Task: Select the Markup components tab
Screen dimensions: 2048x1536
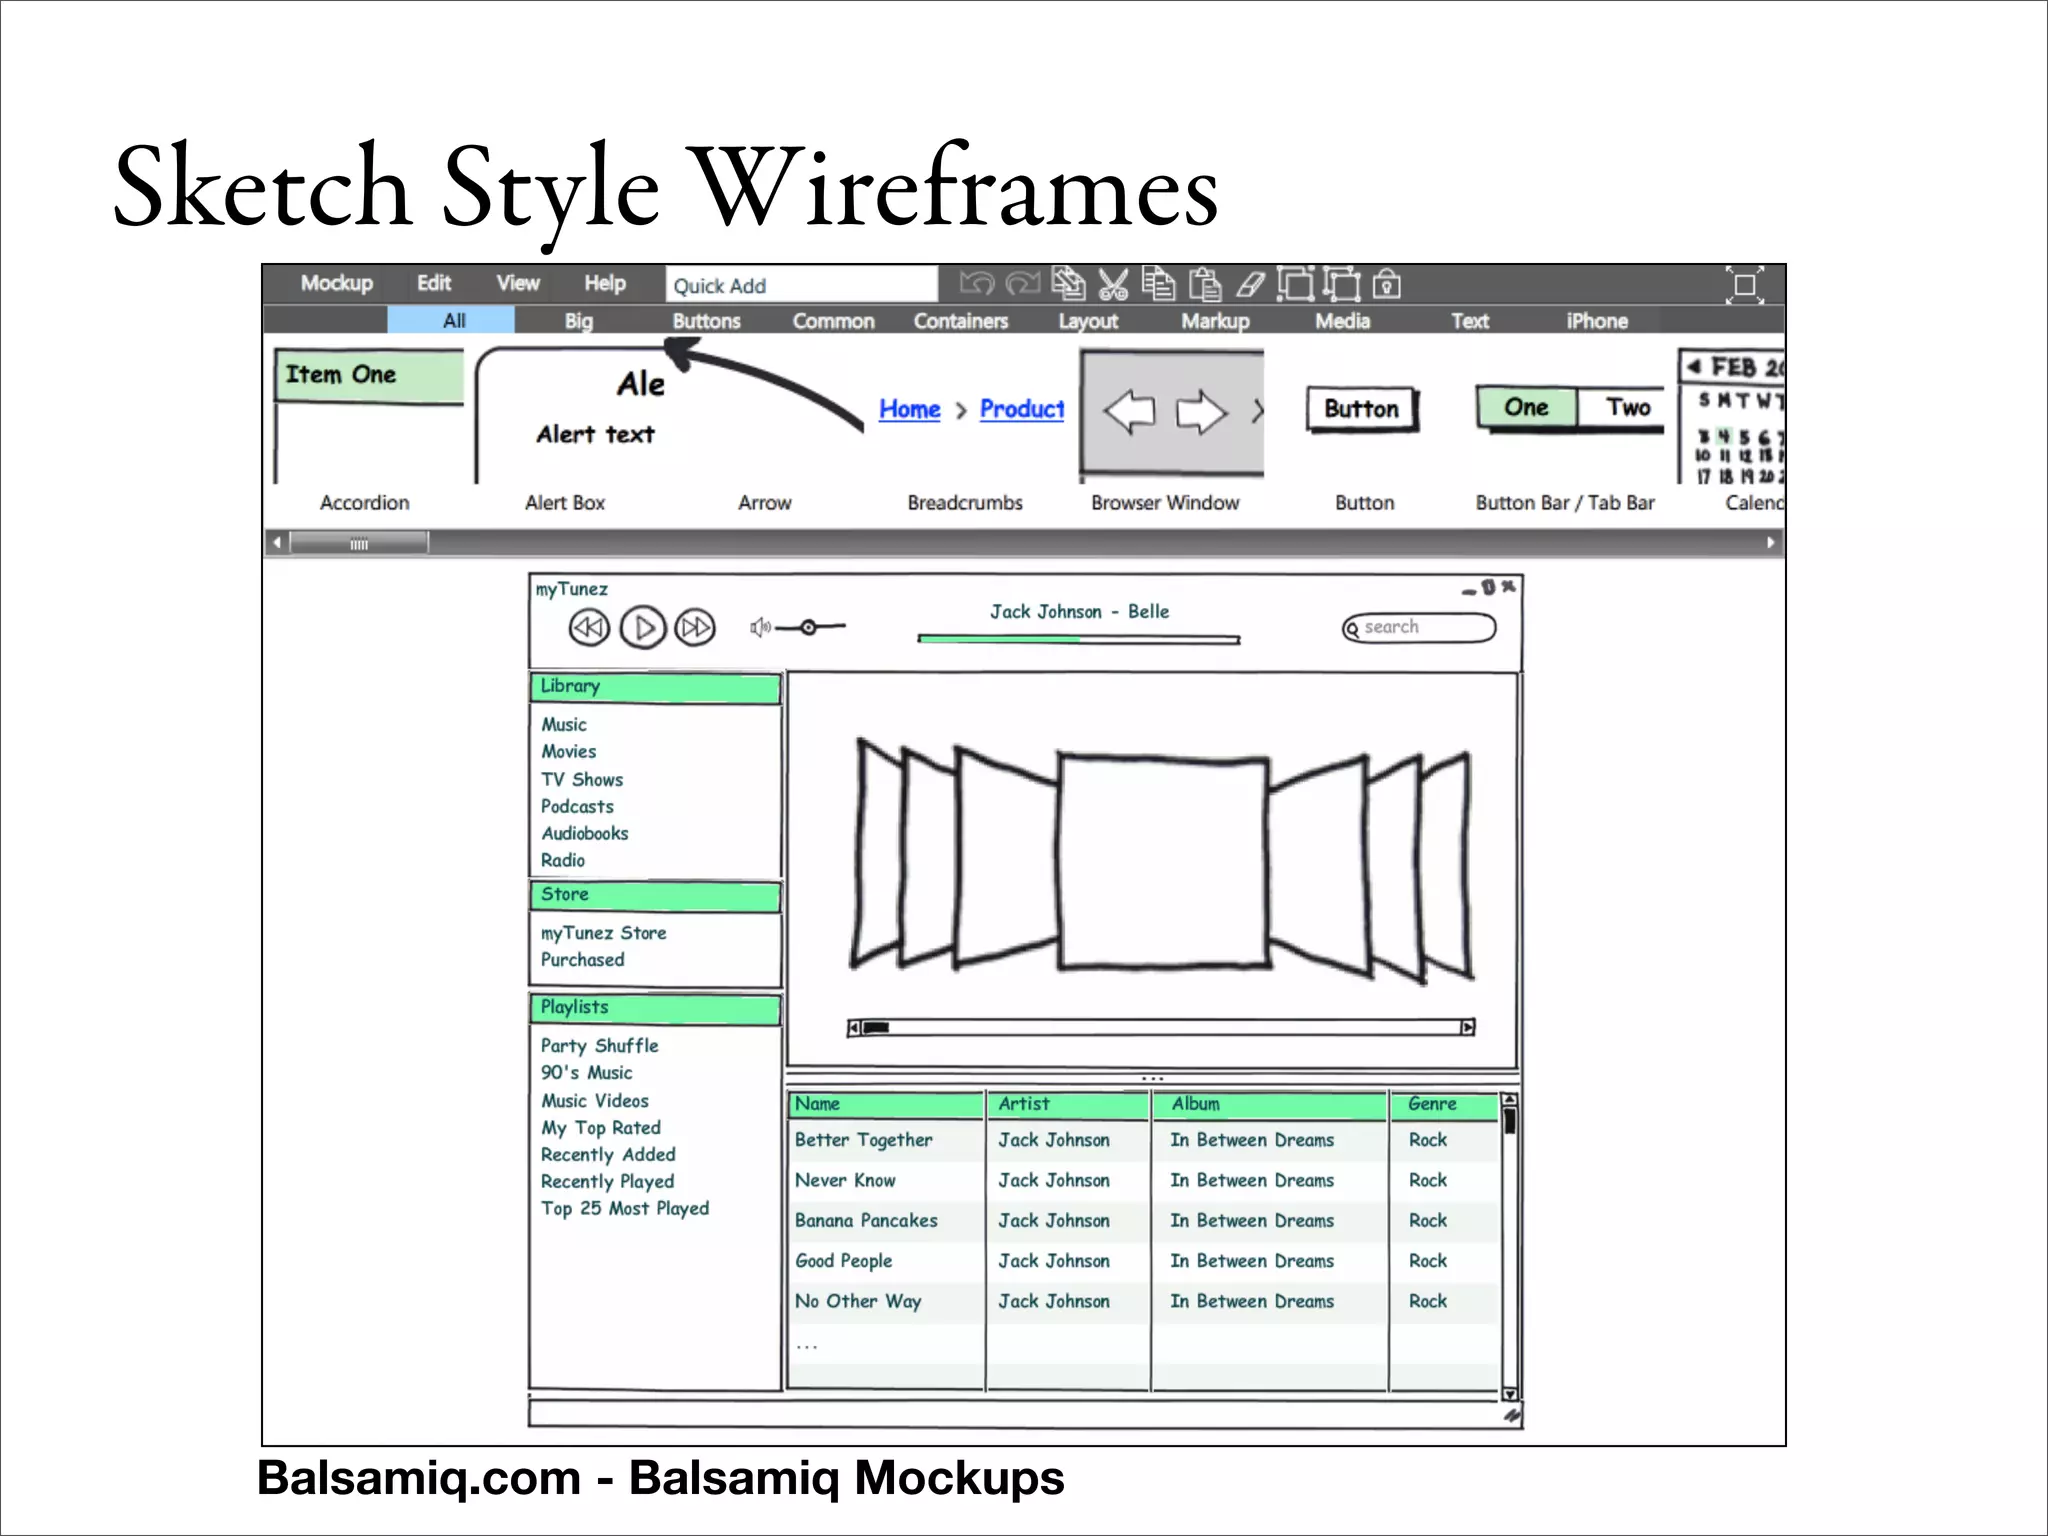Action: coord(1215,320)
